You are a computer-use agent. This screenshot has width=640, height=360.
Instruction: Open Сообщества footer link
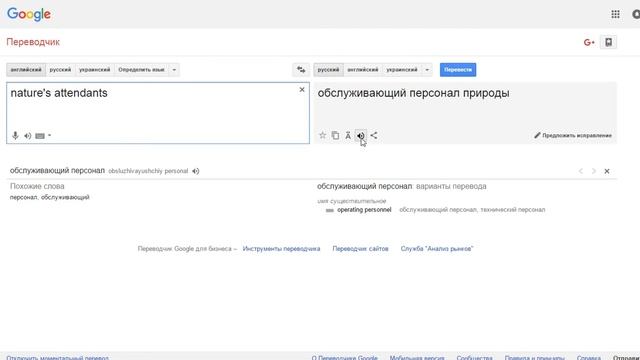point(474,358)
